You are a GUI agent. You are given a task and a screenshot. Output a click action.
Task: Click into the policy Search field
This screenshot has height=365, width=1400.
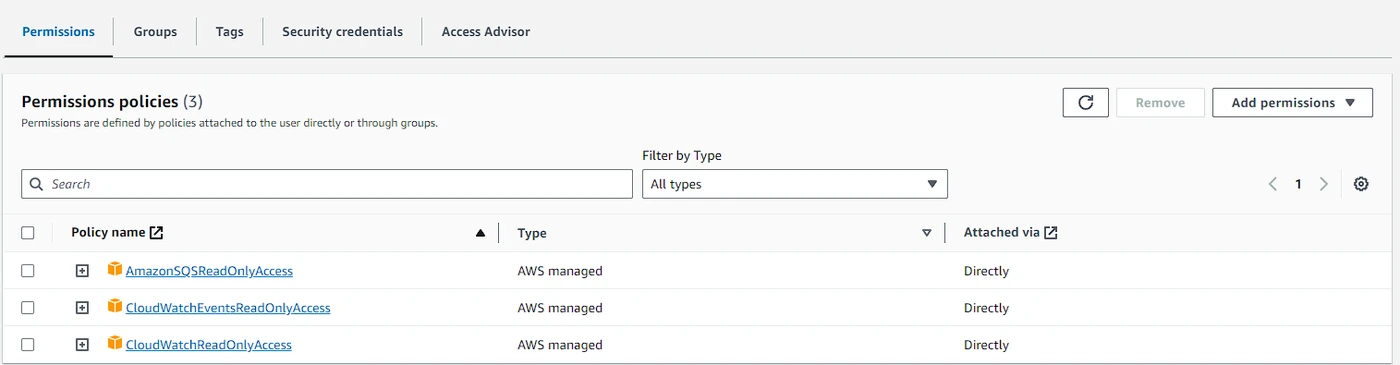327,184
